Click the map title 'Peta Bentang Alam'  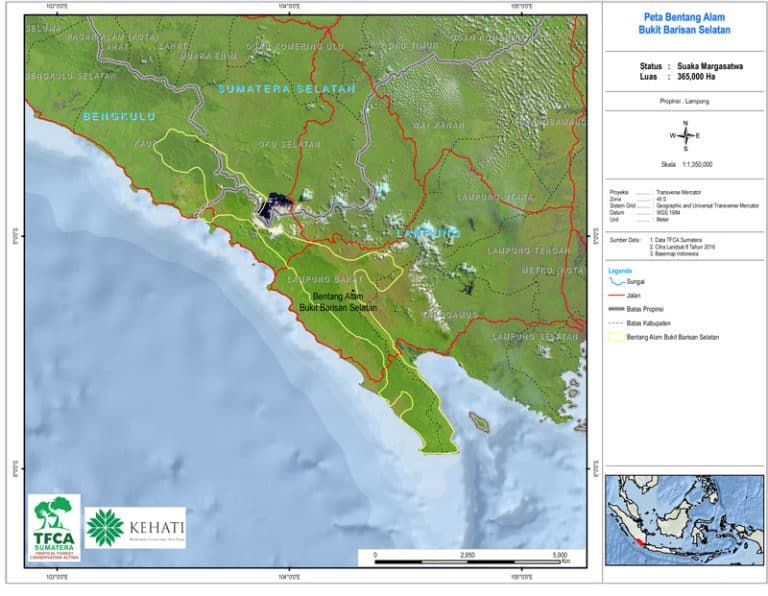[684, 18]
